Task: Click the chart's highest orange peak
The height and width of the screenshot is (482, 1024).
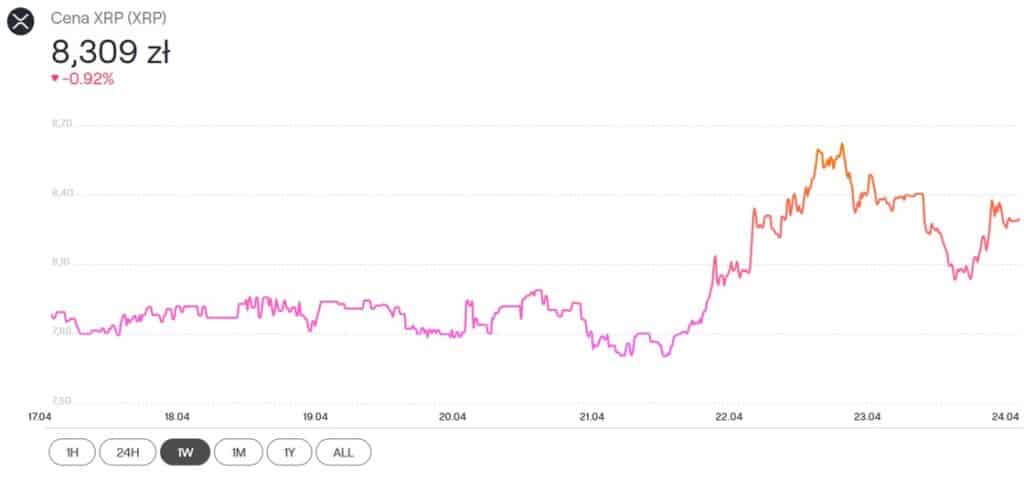Action: (x=842, y=144)
